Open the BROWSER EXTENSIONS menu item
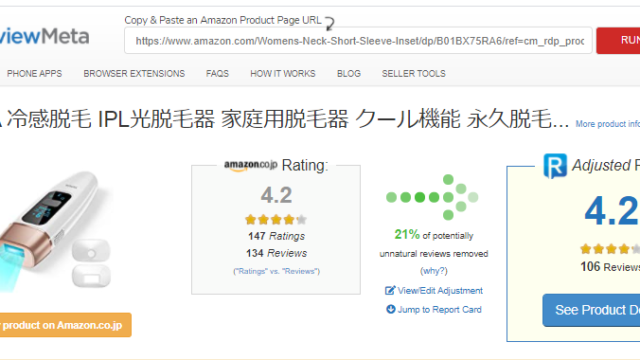640x360 pixels. tap(134, 73)
